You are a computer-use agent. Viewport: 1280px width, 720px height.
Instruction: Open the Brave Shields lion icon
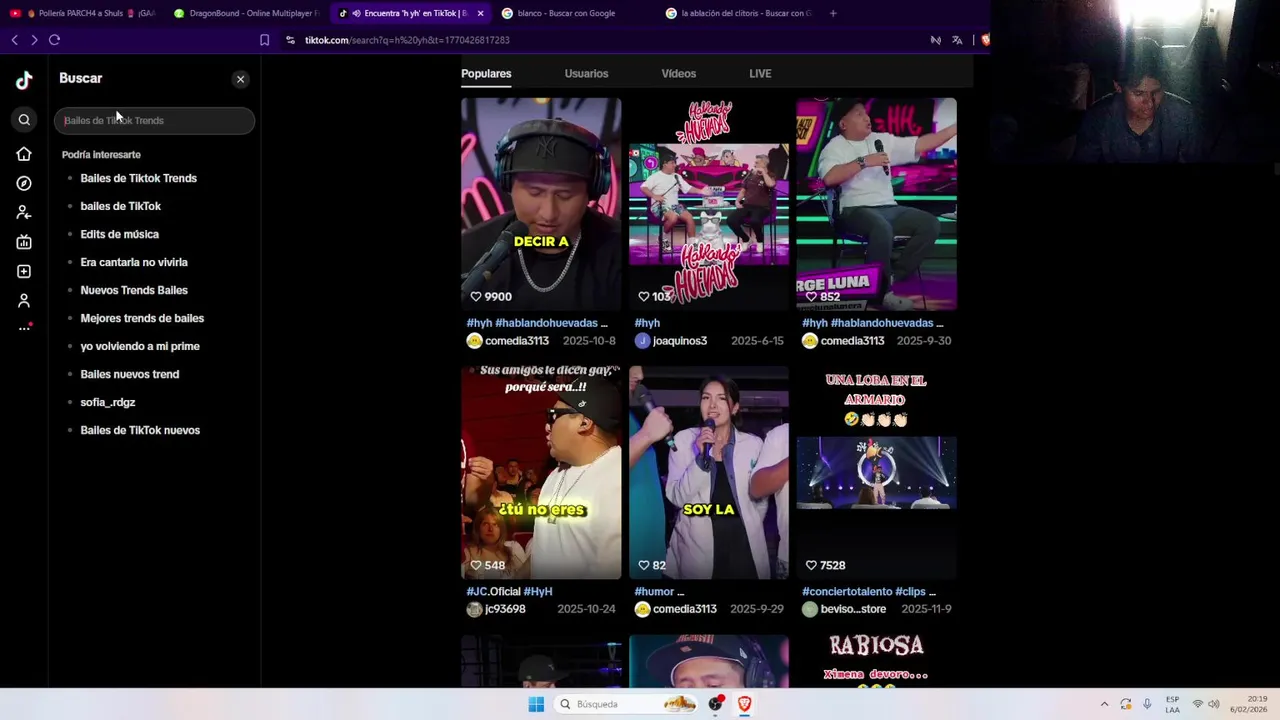pyautogui.click(x=985, y=40)
